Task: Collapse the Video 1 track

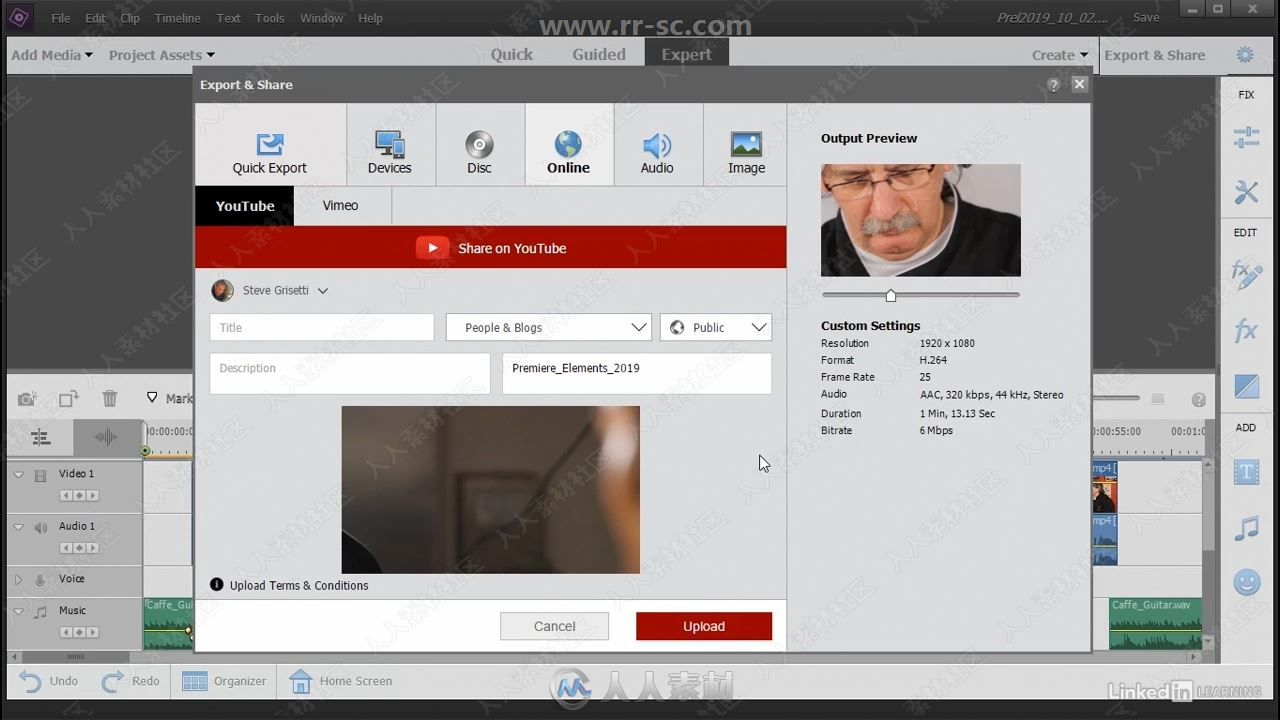Action: tap(18, 475)
